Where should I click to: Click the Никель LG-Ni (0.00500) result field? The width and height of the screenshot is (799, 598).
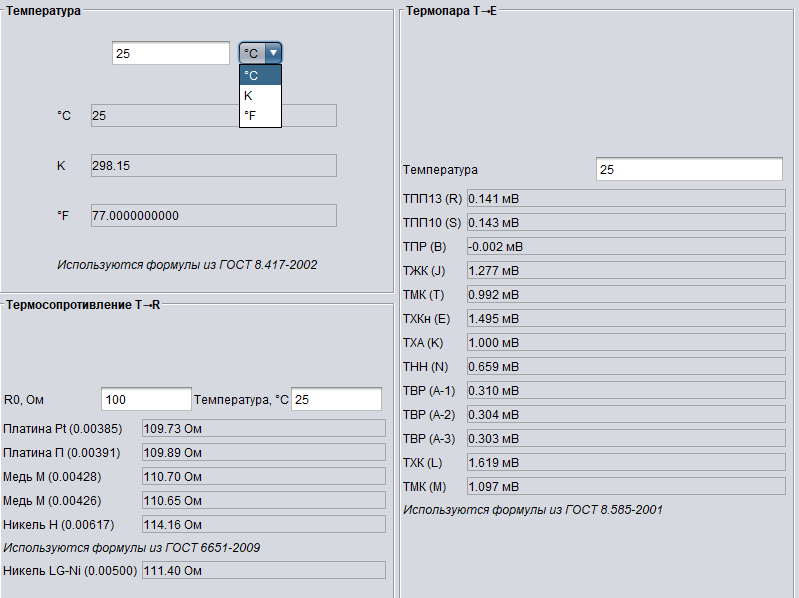tap(263, 571)
